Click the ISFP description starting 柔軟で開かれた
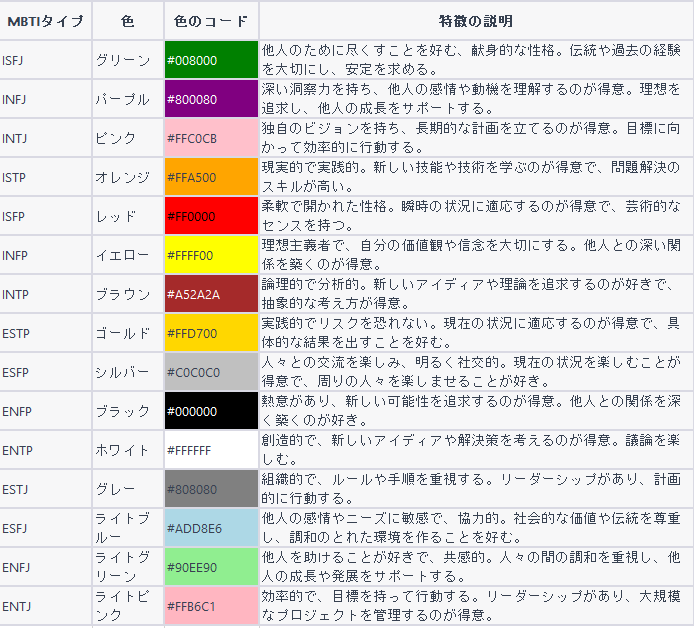 [476, 216]
